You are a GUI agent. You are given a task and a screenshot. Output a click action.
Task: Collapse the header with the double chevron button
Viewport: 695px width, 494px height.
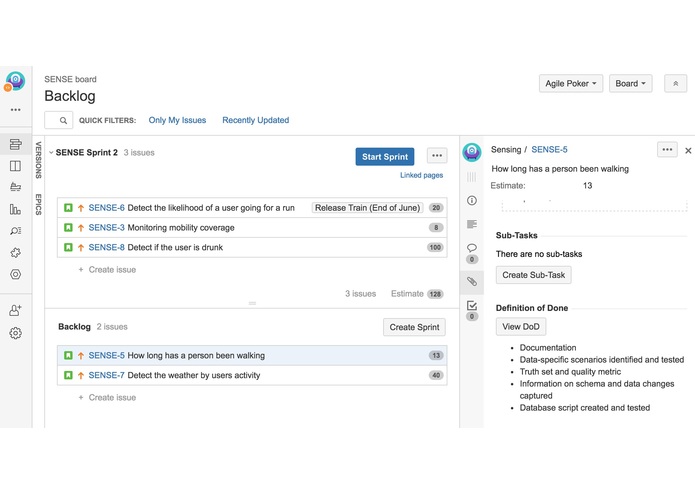coord(675,83)
